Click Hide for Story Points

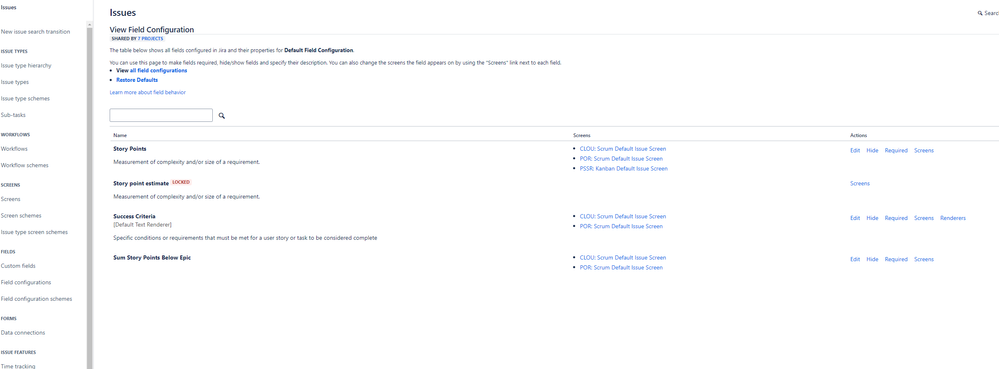872,150
